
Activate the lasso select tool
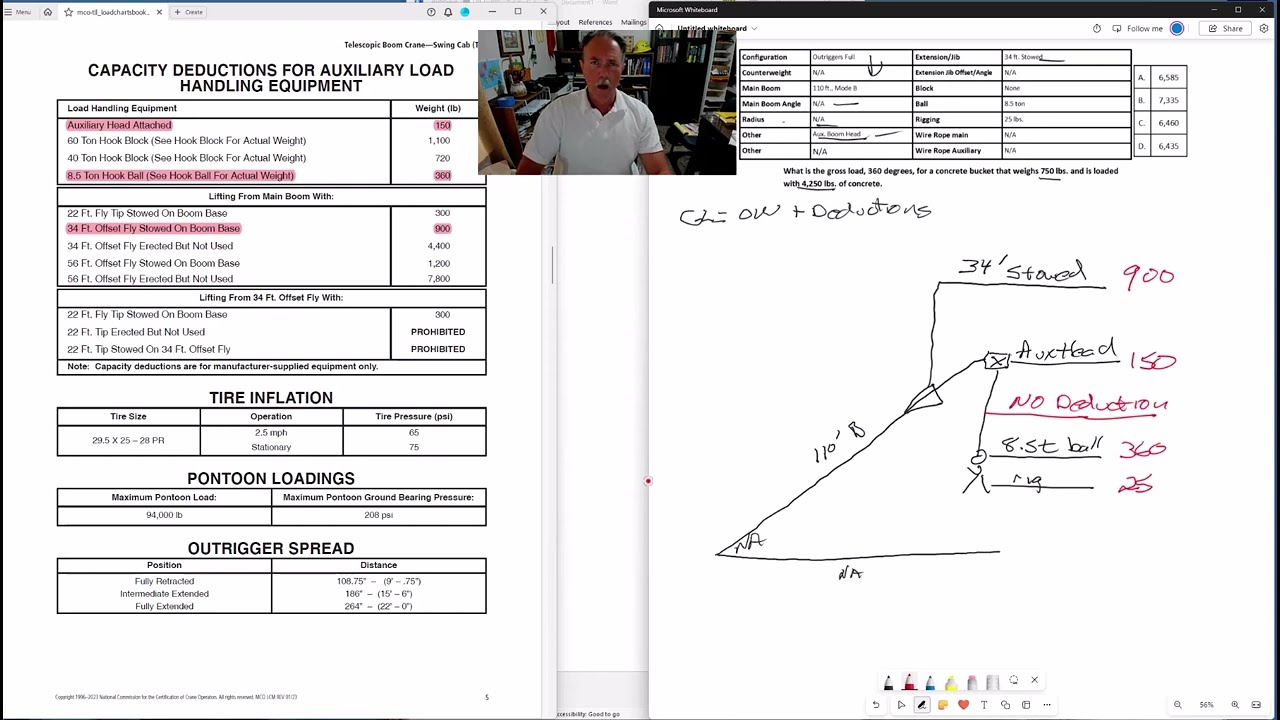pos(1013,681)
